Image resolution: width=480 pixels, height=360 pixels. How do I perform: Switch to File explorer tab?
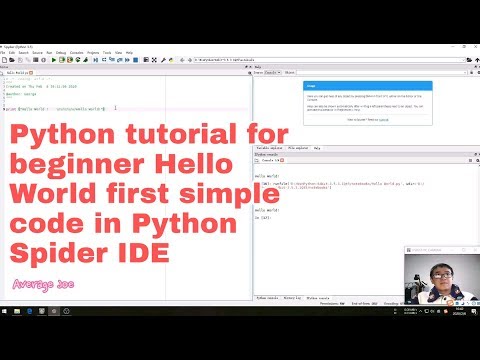click(298, 148)
